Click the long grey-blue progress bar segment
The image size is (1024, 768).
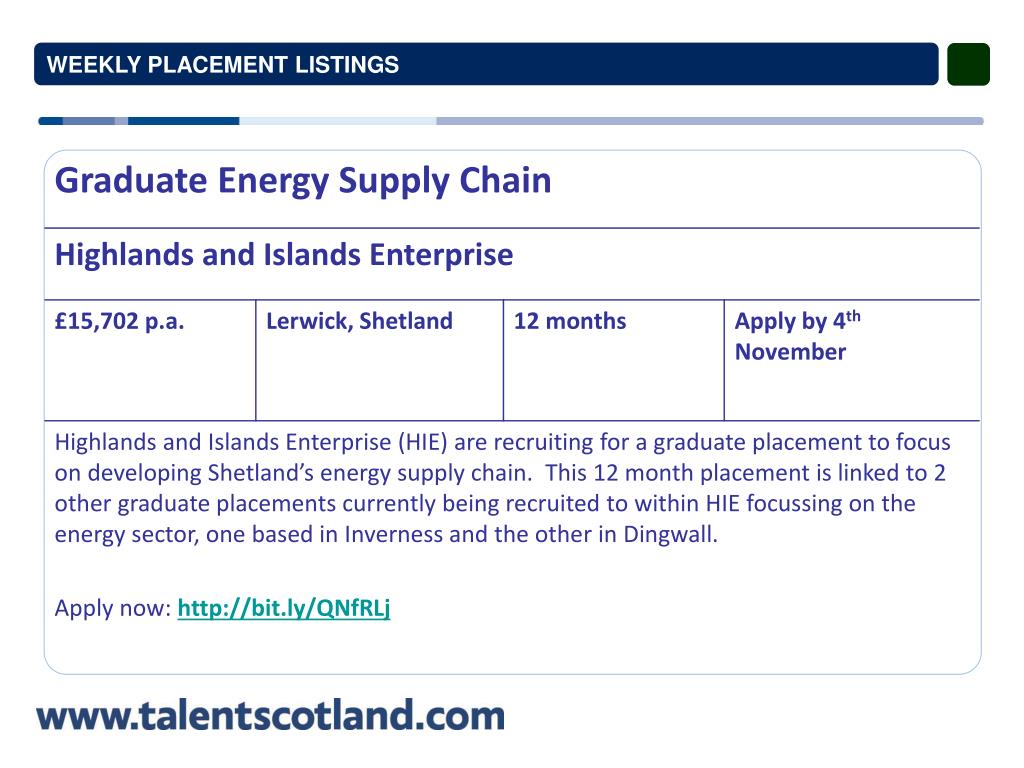click(x=710, y=121)
